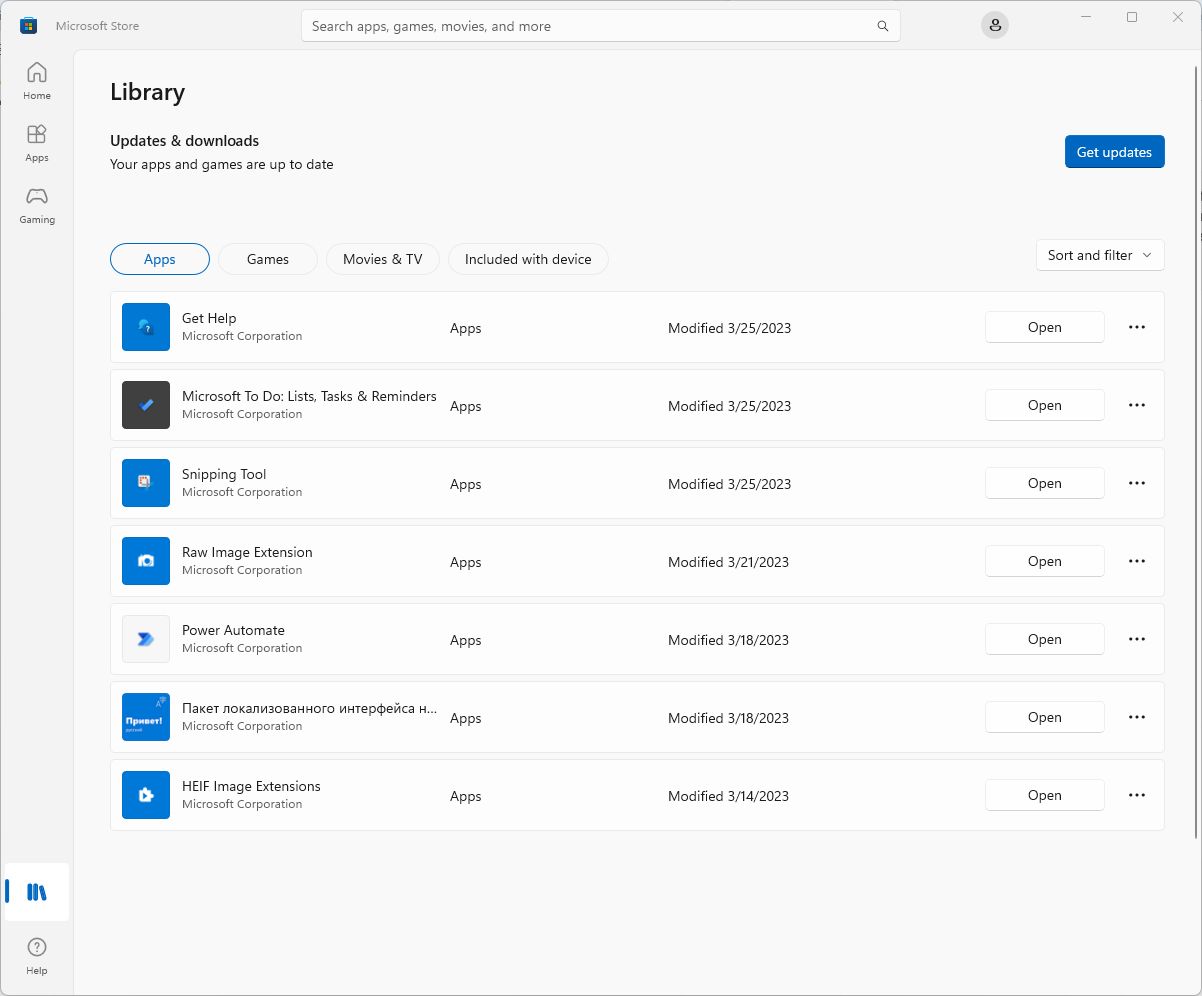
Task: Click the Updates & downloads heading
Action: coord(184,141)
